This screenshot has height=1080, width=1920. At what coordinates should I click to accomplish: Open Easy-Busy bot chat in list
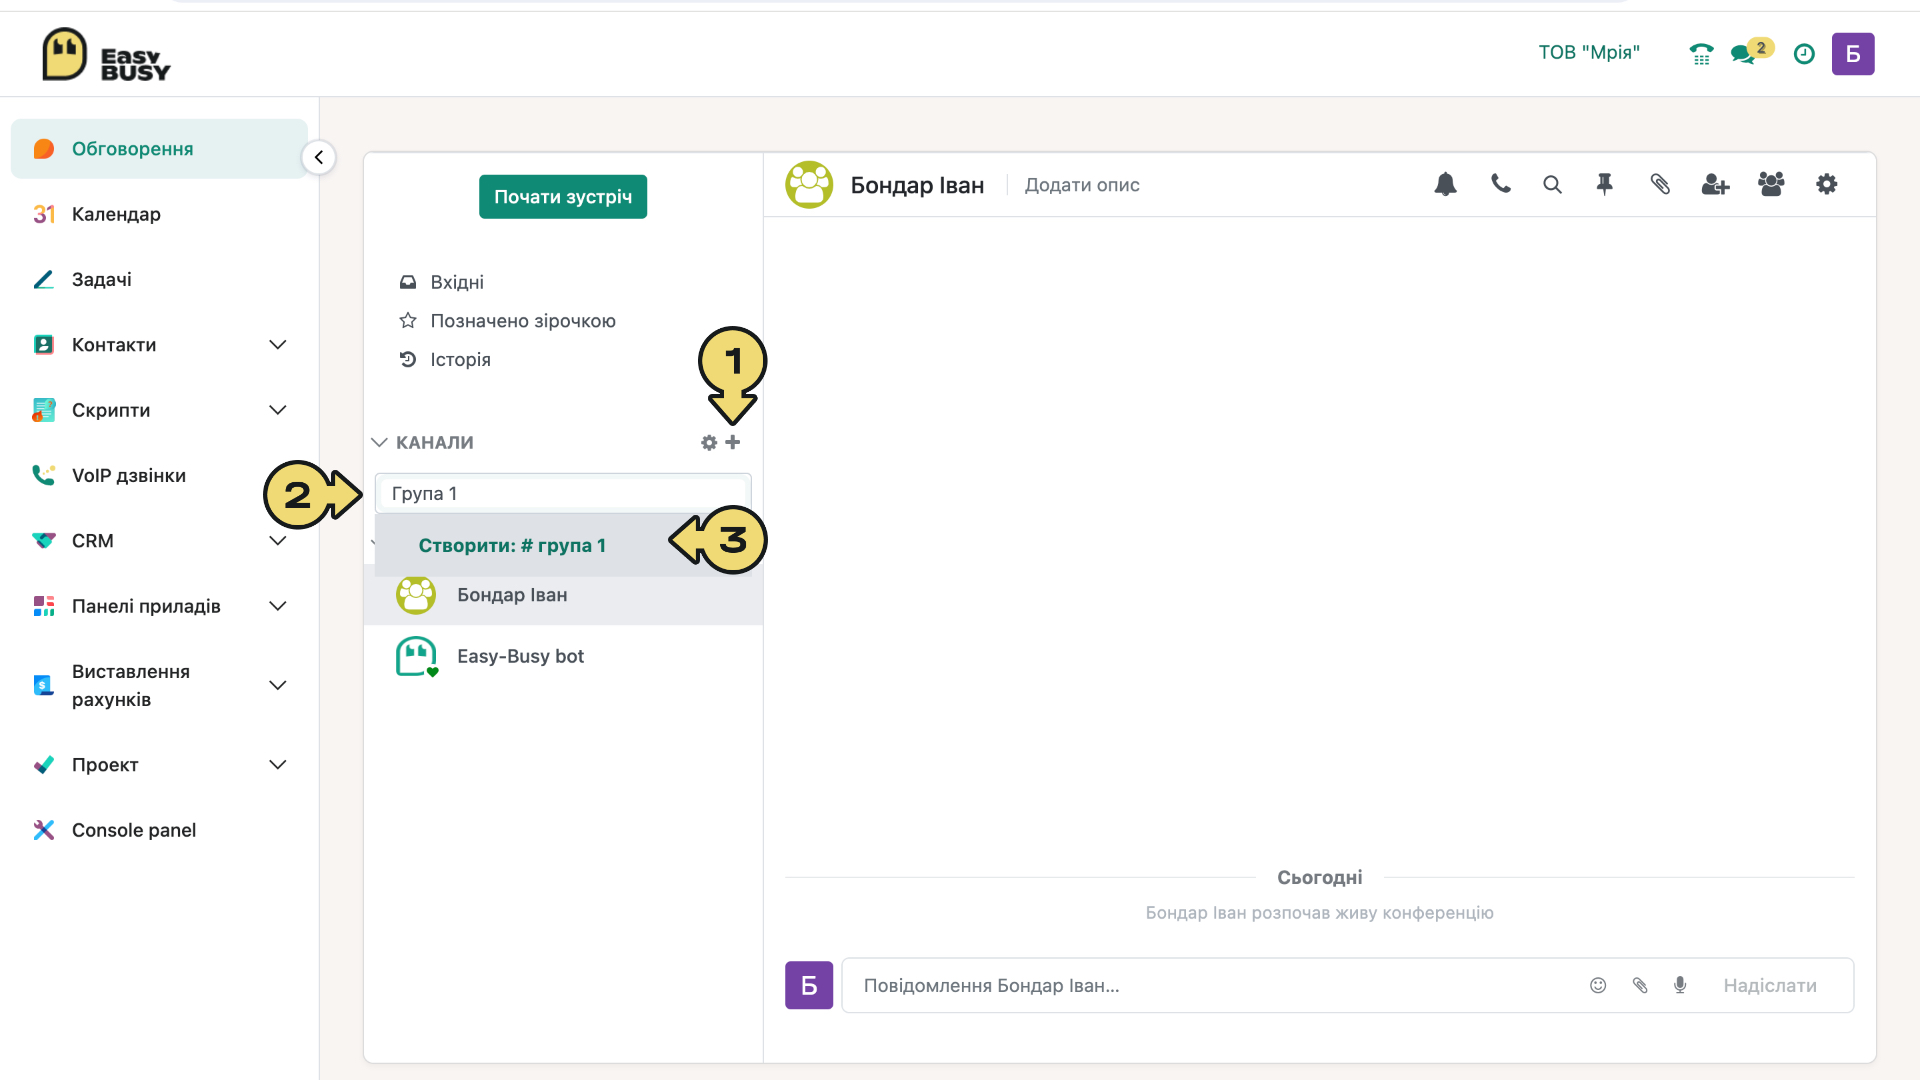coord(563,657)
